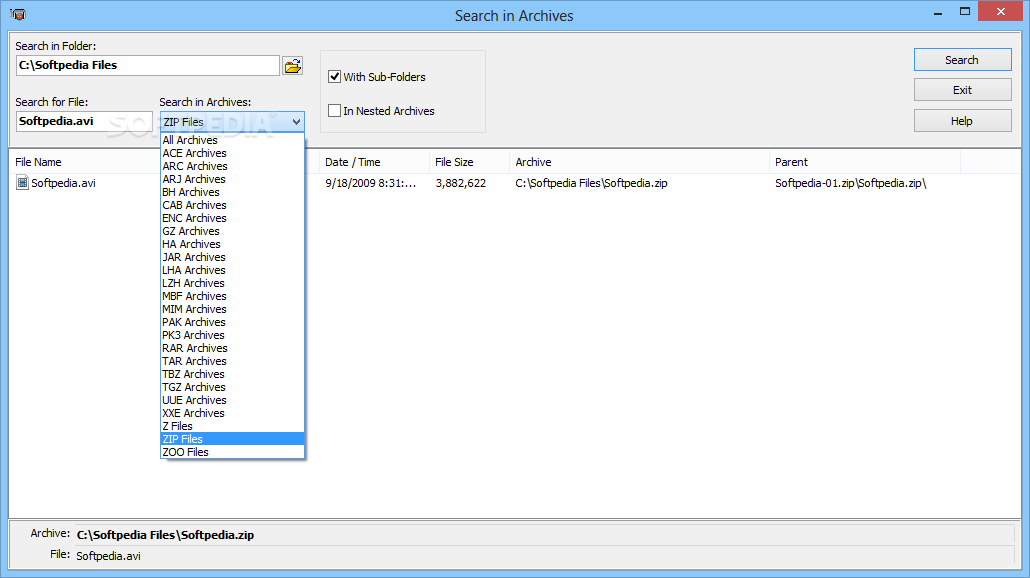Disable the With Sub-Folders checkbox
This screenshot has width=1030, height=578.
point(334,77)
